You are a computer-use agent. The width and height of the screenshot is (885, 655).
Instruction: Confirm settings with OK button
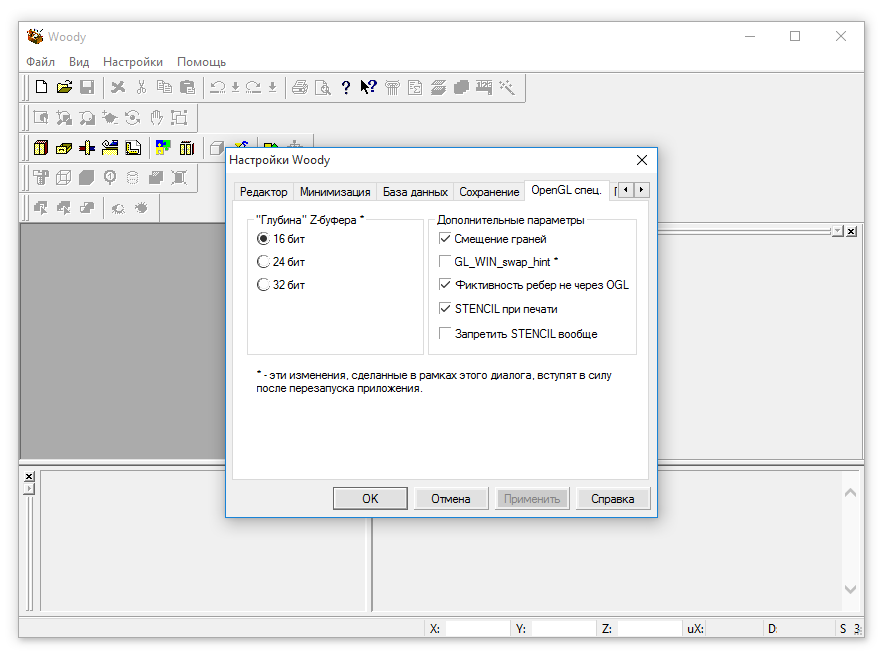click(x=370, y=499)
